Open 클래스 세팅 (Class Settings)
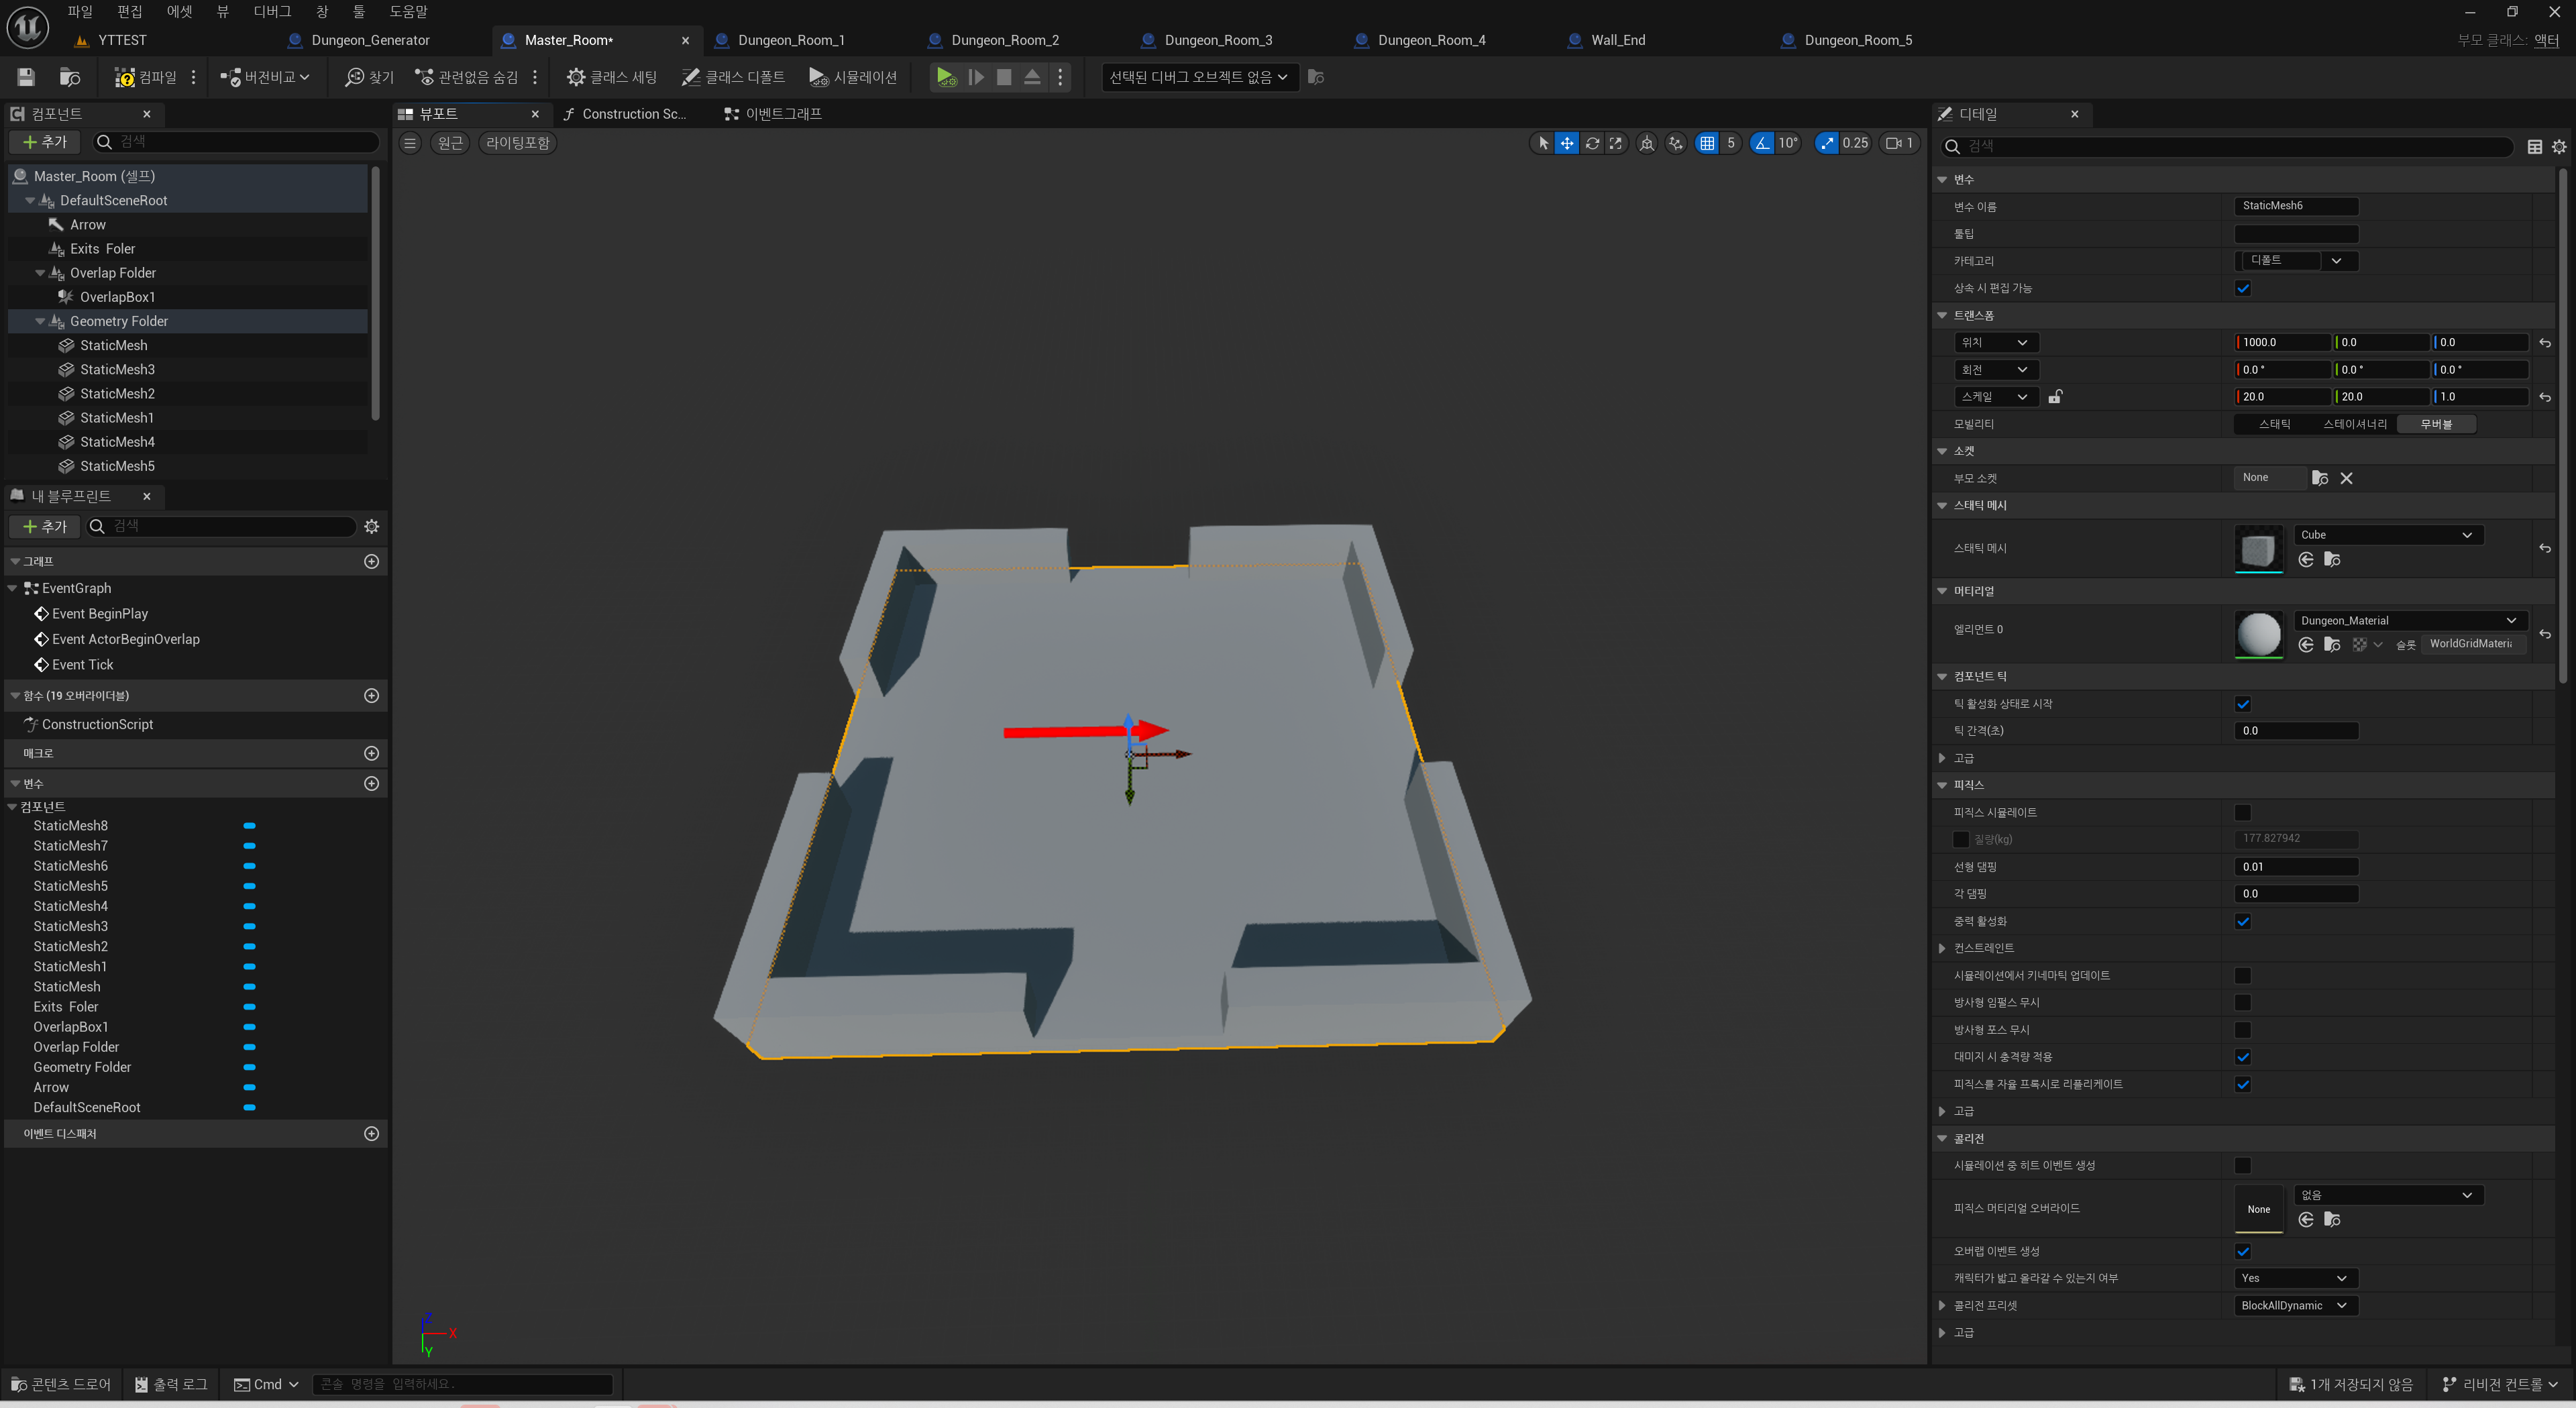The image size is (2576, 1408). point(612,77)
